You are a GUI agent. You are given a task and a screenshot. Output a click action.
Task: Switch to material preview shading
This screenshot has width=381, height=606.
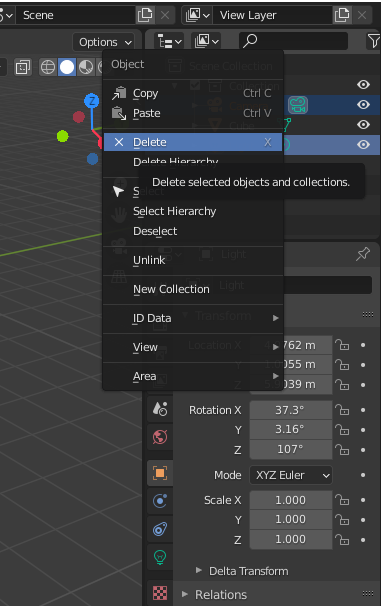[x=86, y=67]
